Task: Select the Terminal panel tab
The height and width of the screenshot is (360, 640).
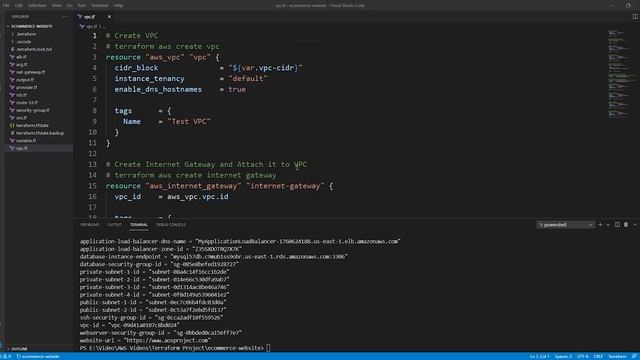Action: [139, 225]
